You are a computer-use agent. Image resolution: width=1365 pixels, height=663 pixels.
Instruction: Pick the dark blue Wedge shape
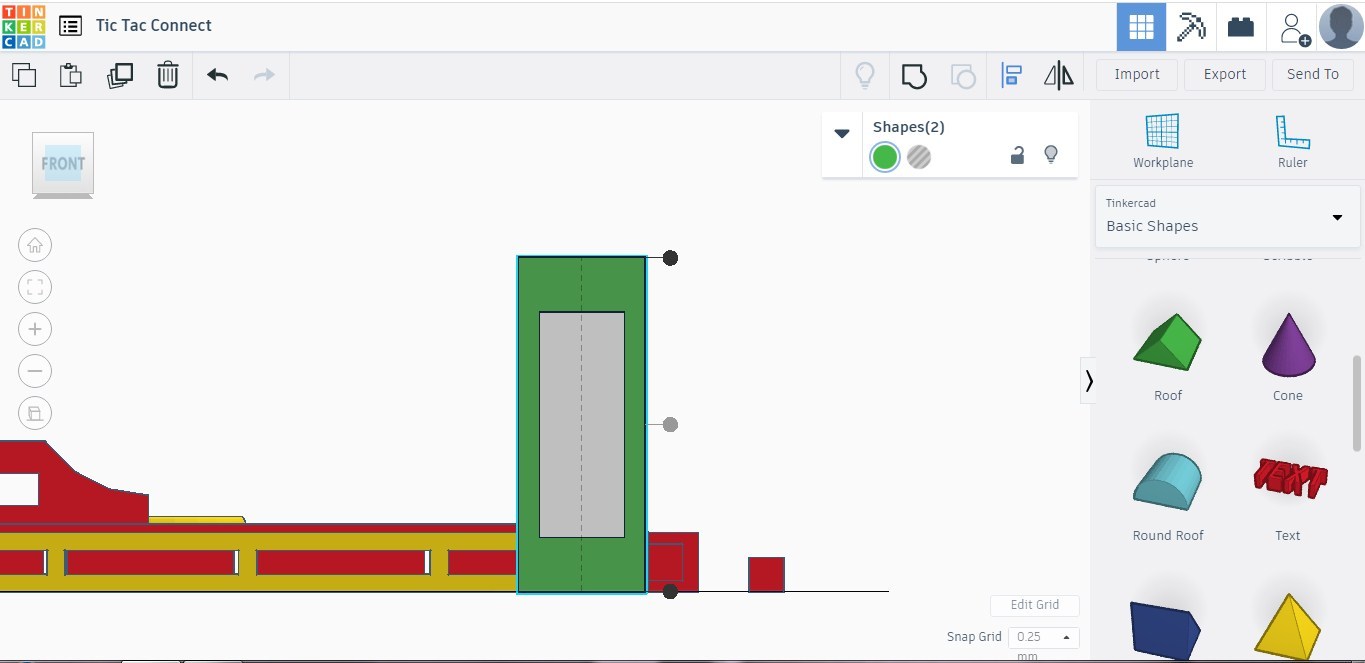click(1167, 630)
